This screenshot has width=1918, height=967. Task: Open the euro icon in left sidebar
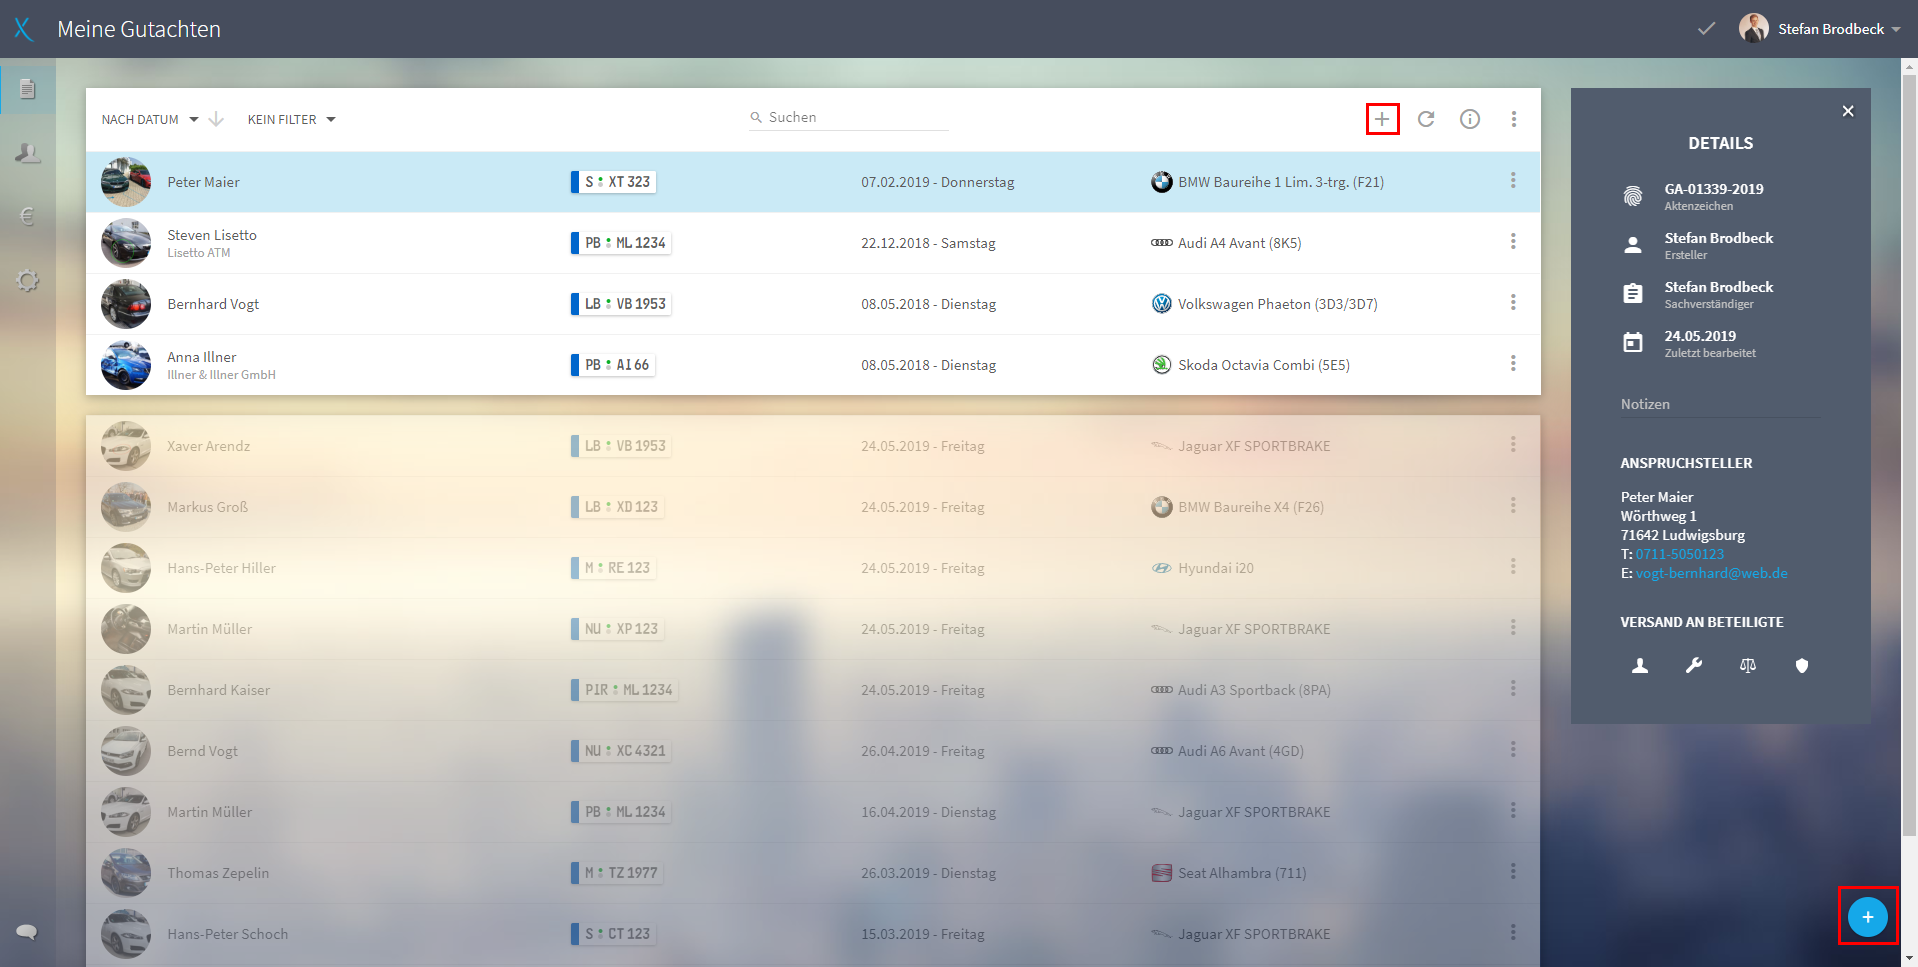(x=28, y=216)
